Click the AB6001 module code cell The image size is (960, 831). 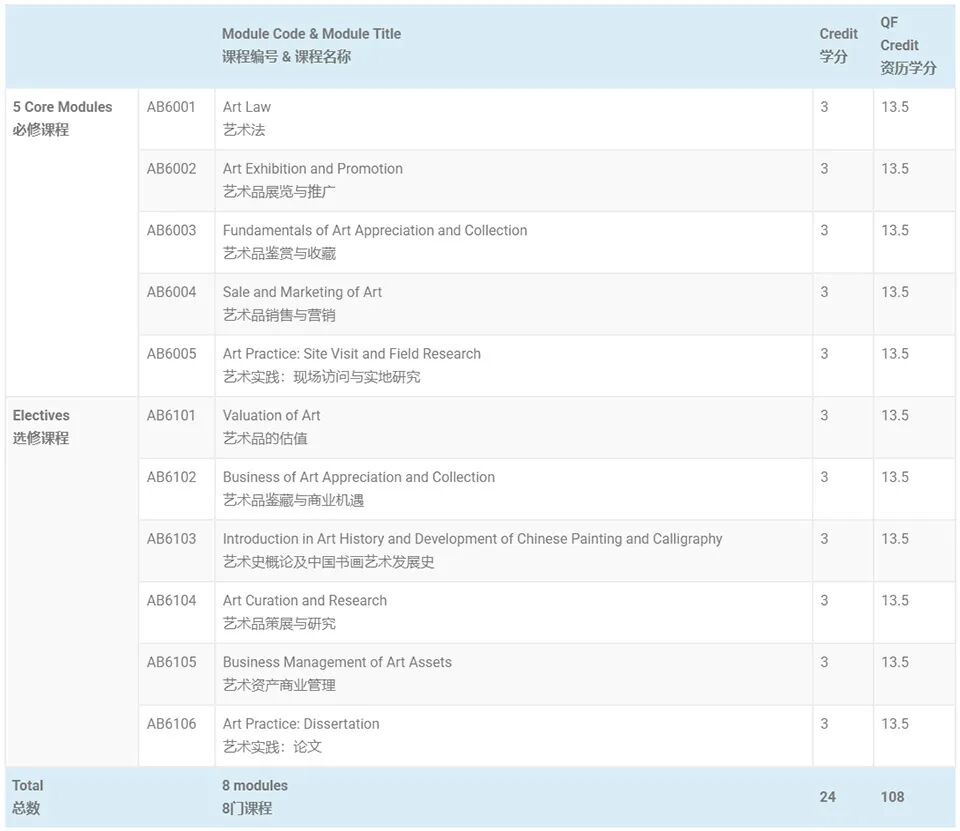point(171,107)
